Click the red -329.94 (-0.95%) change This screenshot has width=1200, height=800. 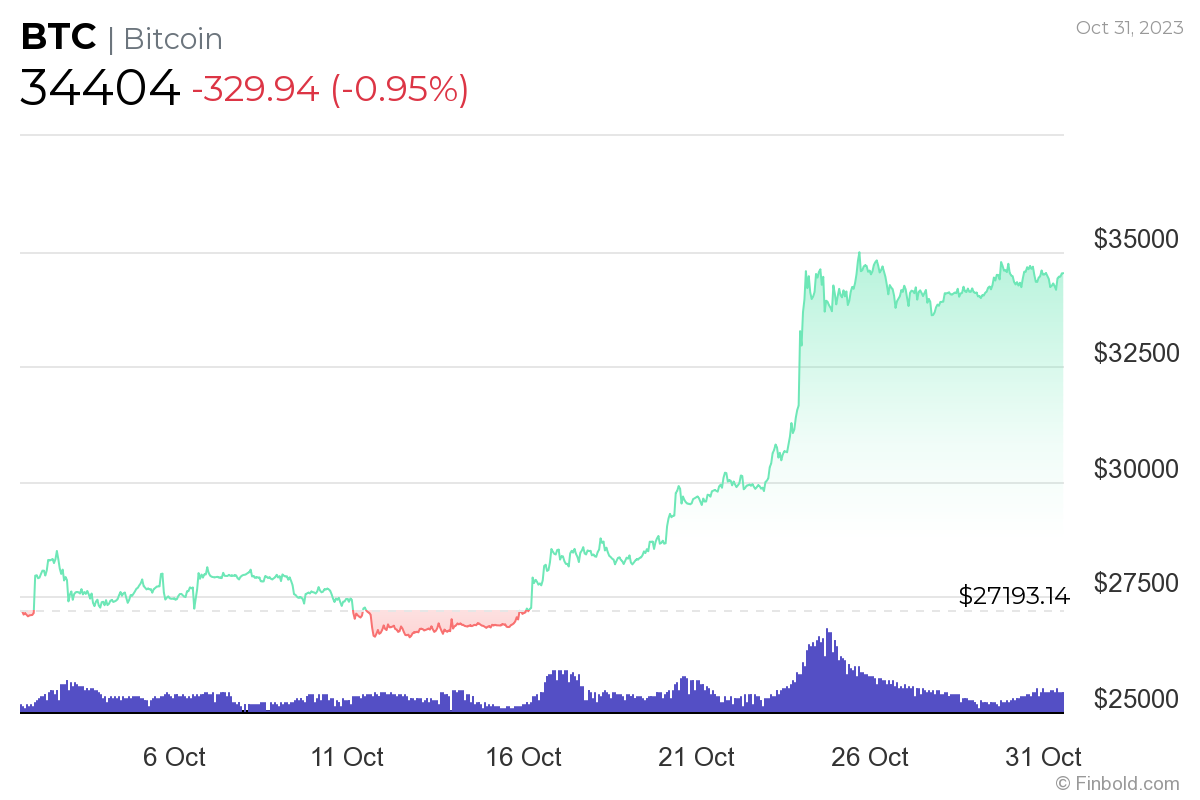(330, 89)
